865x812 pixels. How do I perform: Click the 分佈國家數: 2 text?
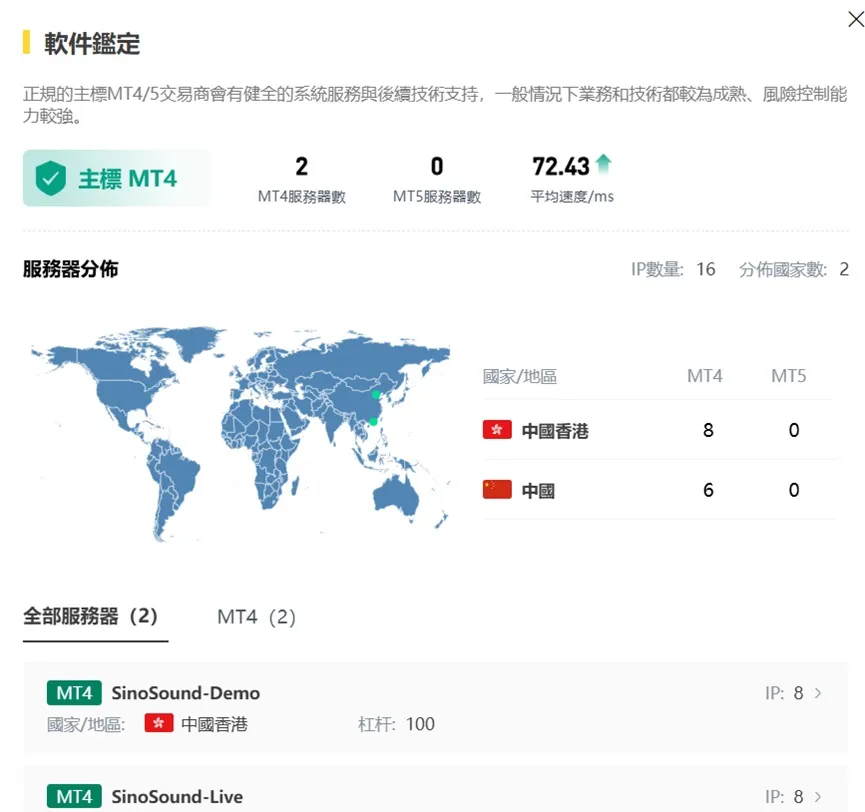794,269
